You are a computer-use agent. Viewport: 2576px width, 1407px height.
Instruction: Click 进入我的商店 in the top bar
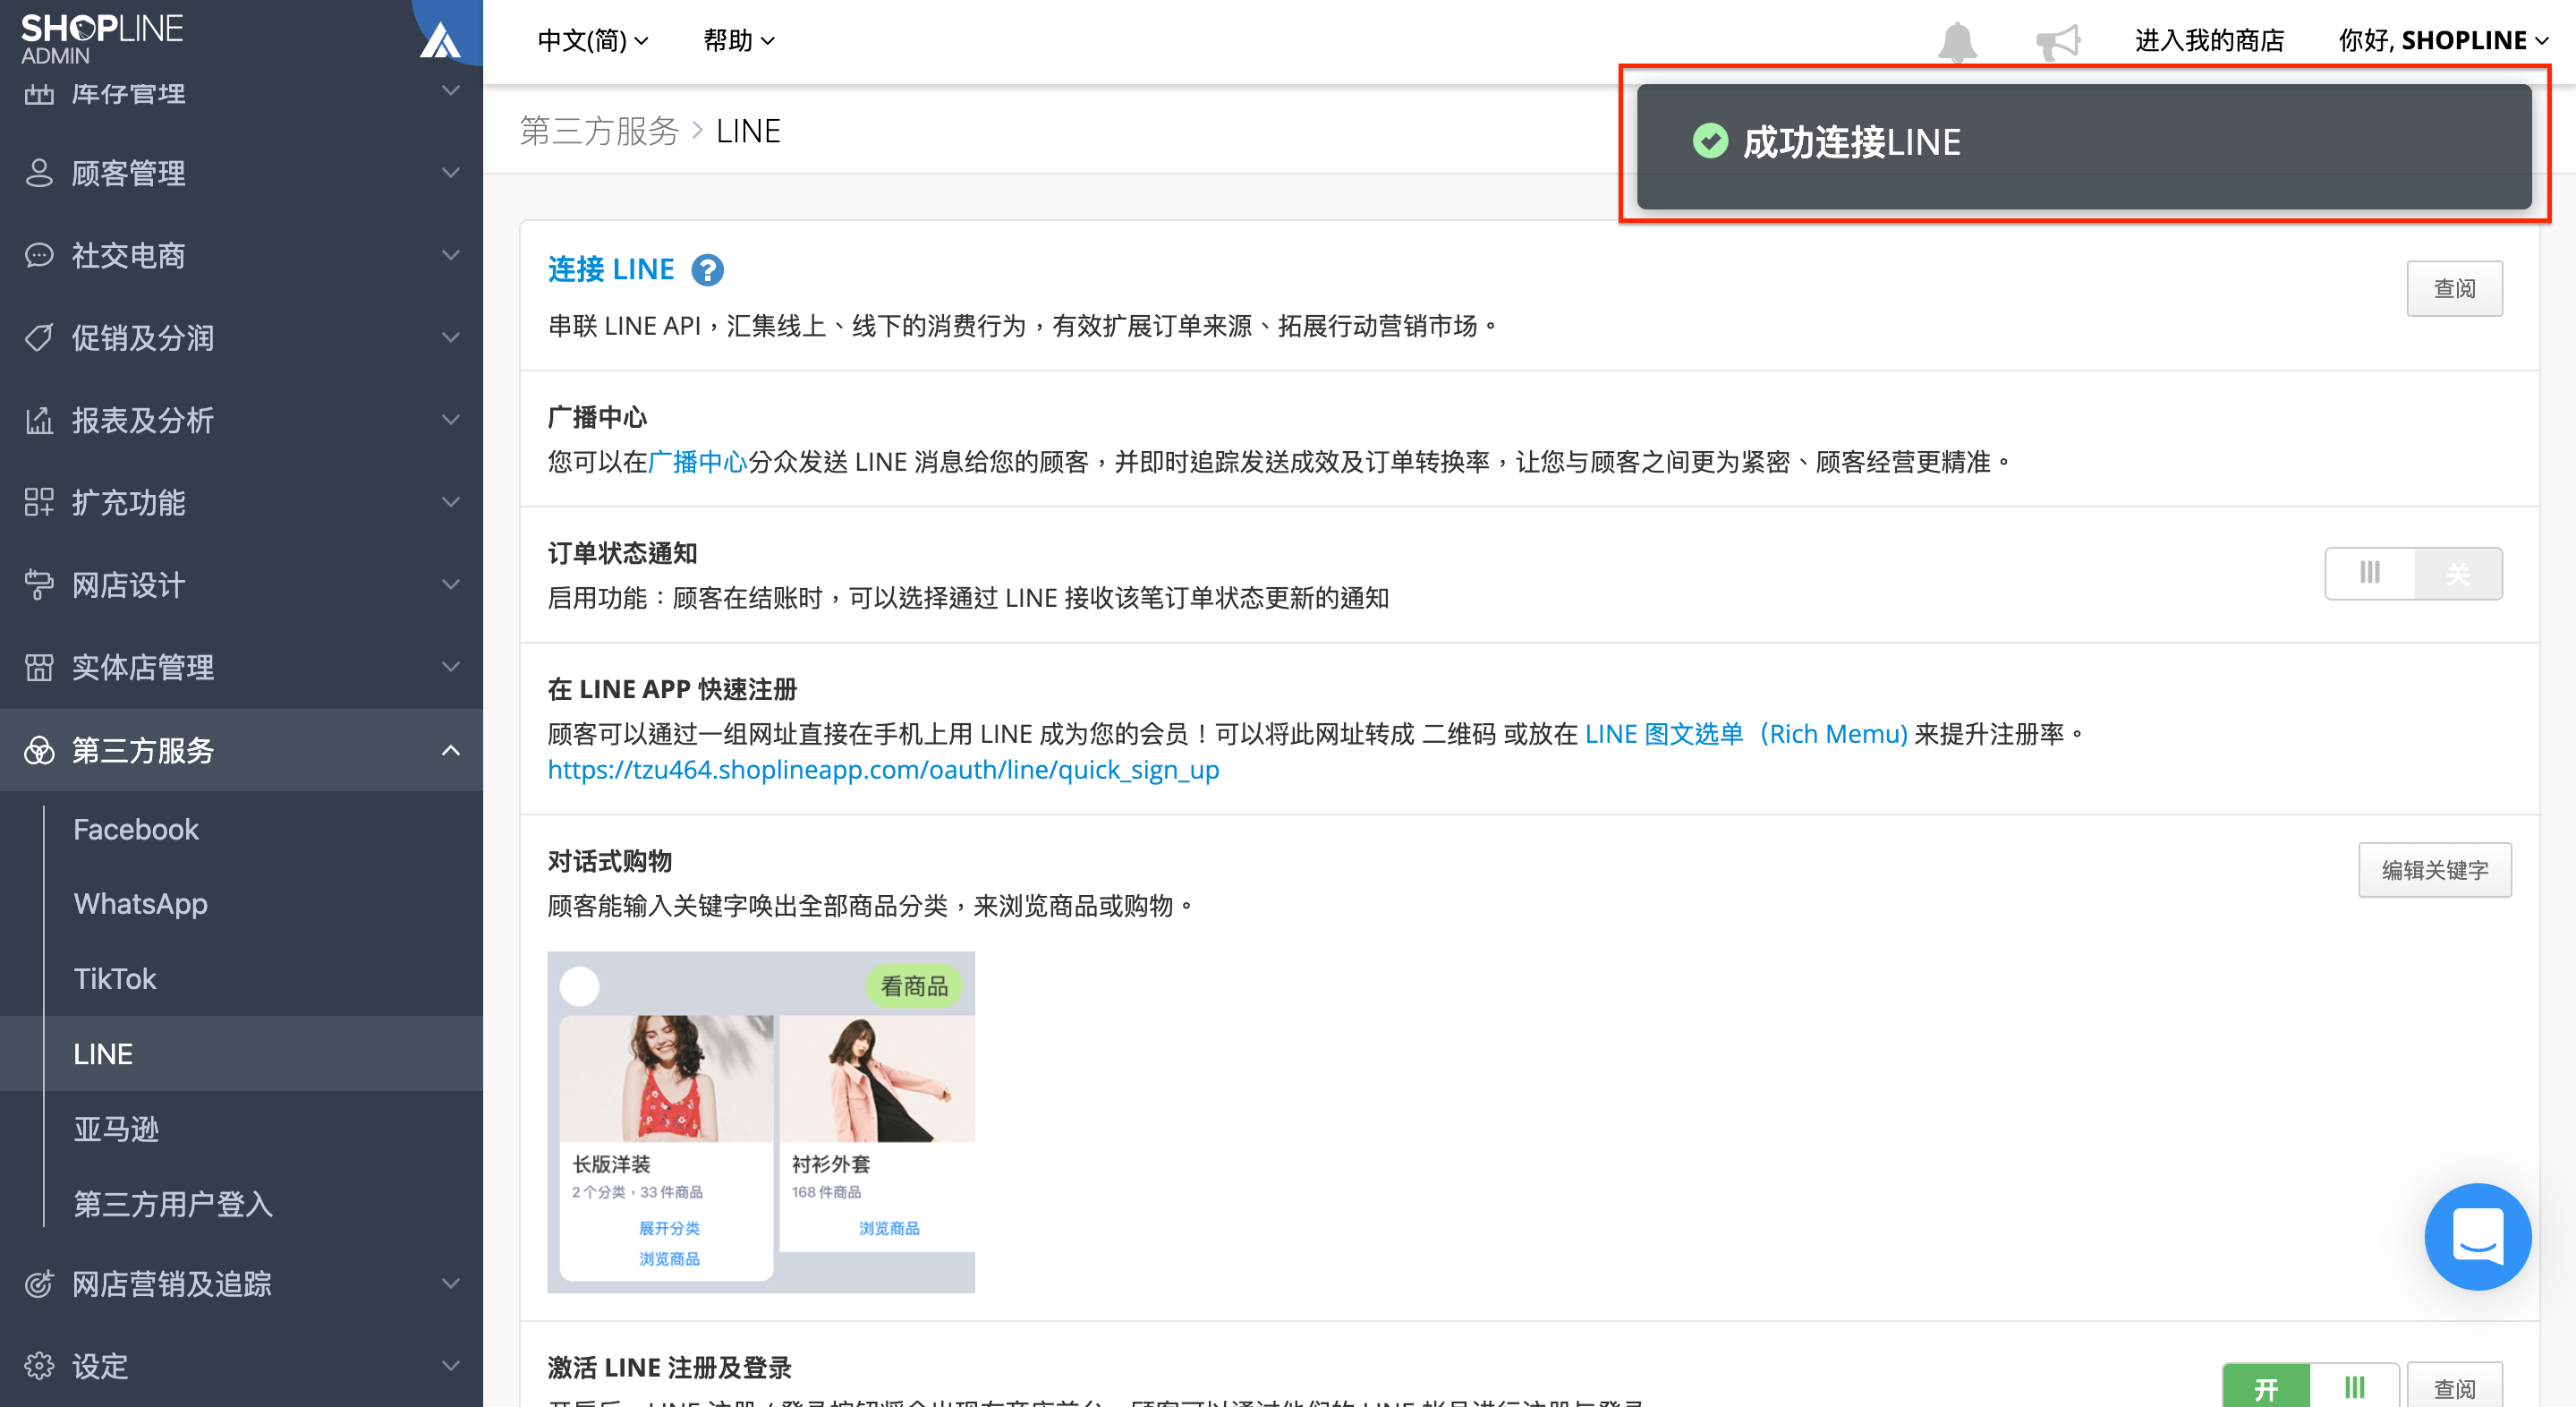click(x=2210, y=41)
